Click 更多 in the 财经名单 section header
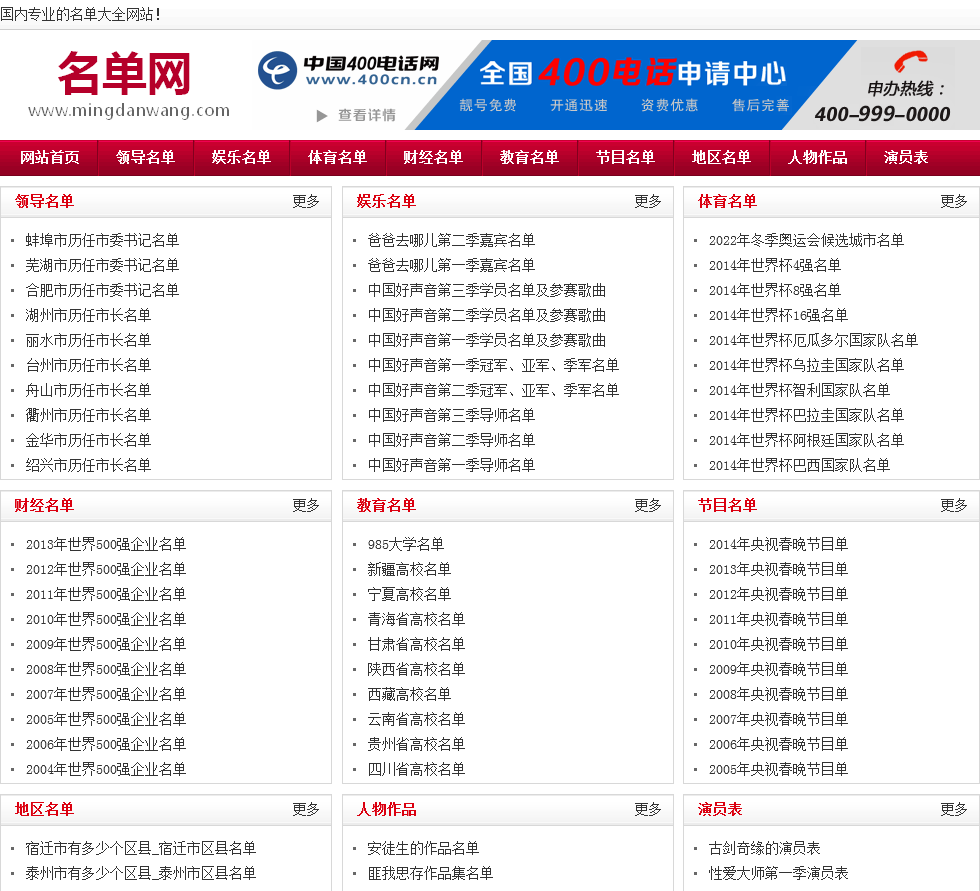This screenshot has height=891, width=980. pyautogui.click(x=306, y=505)
